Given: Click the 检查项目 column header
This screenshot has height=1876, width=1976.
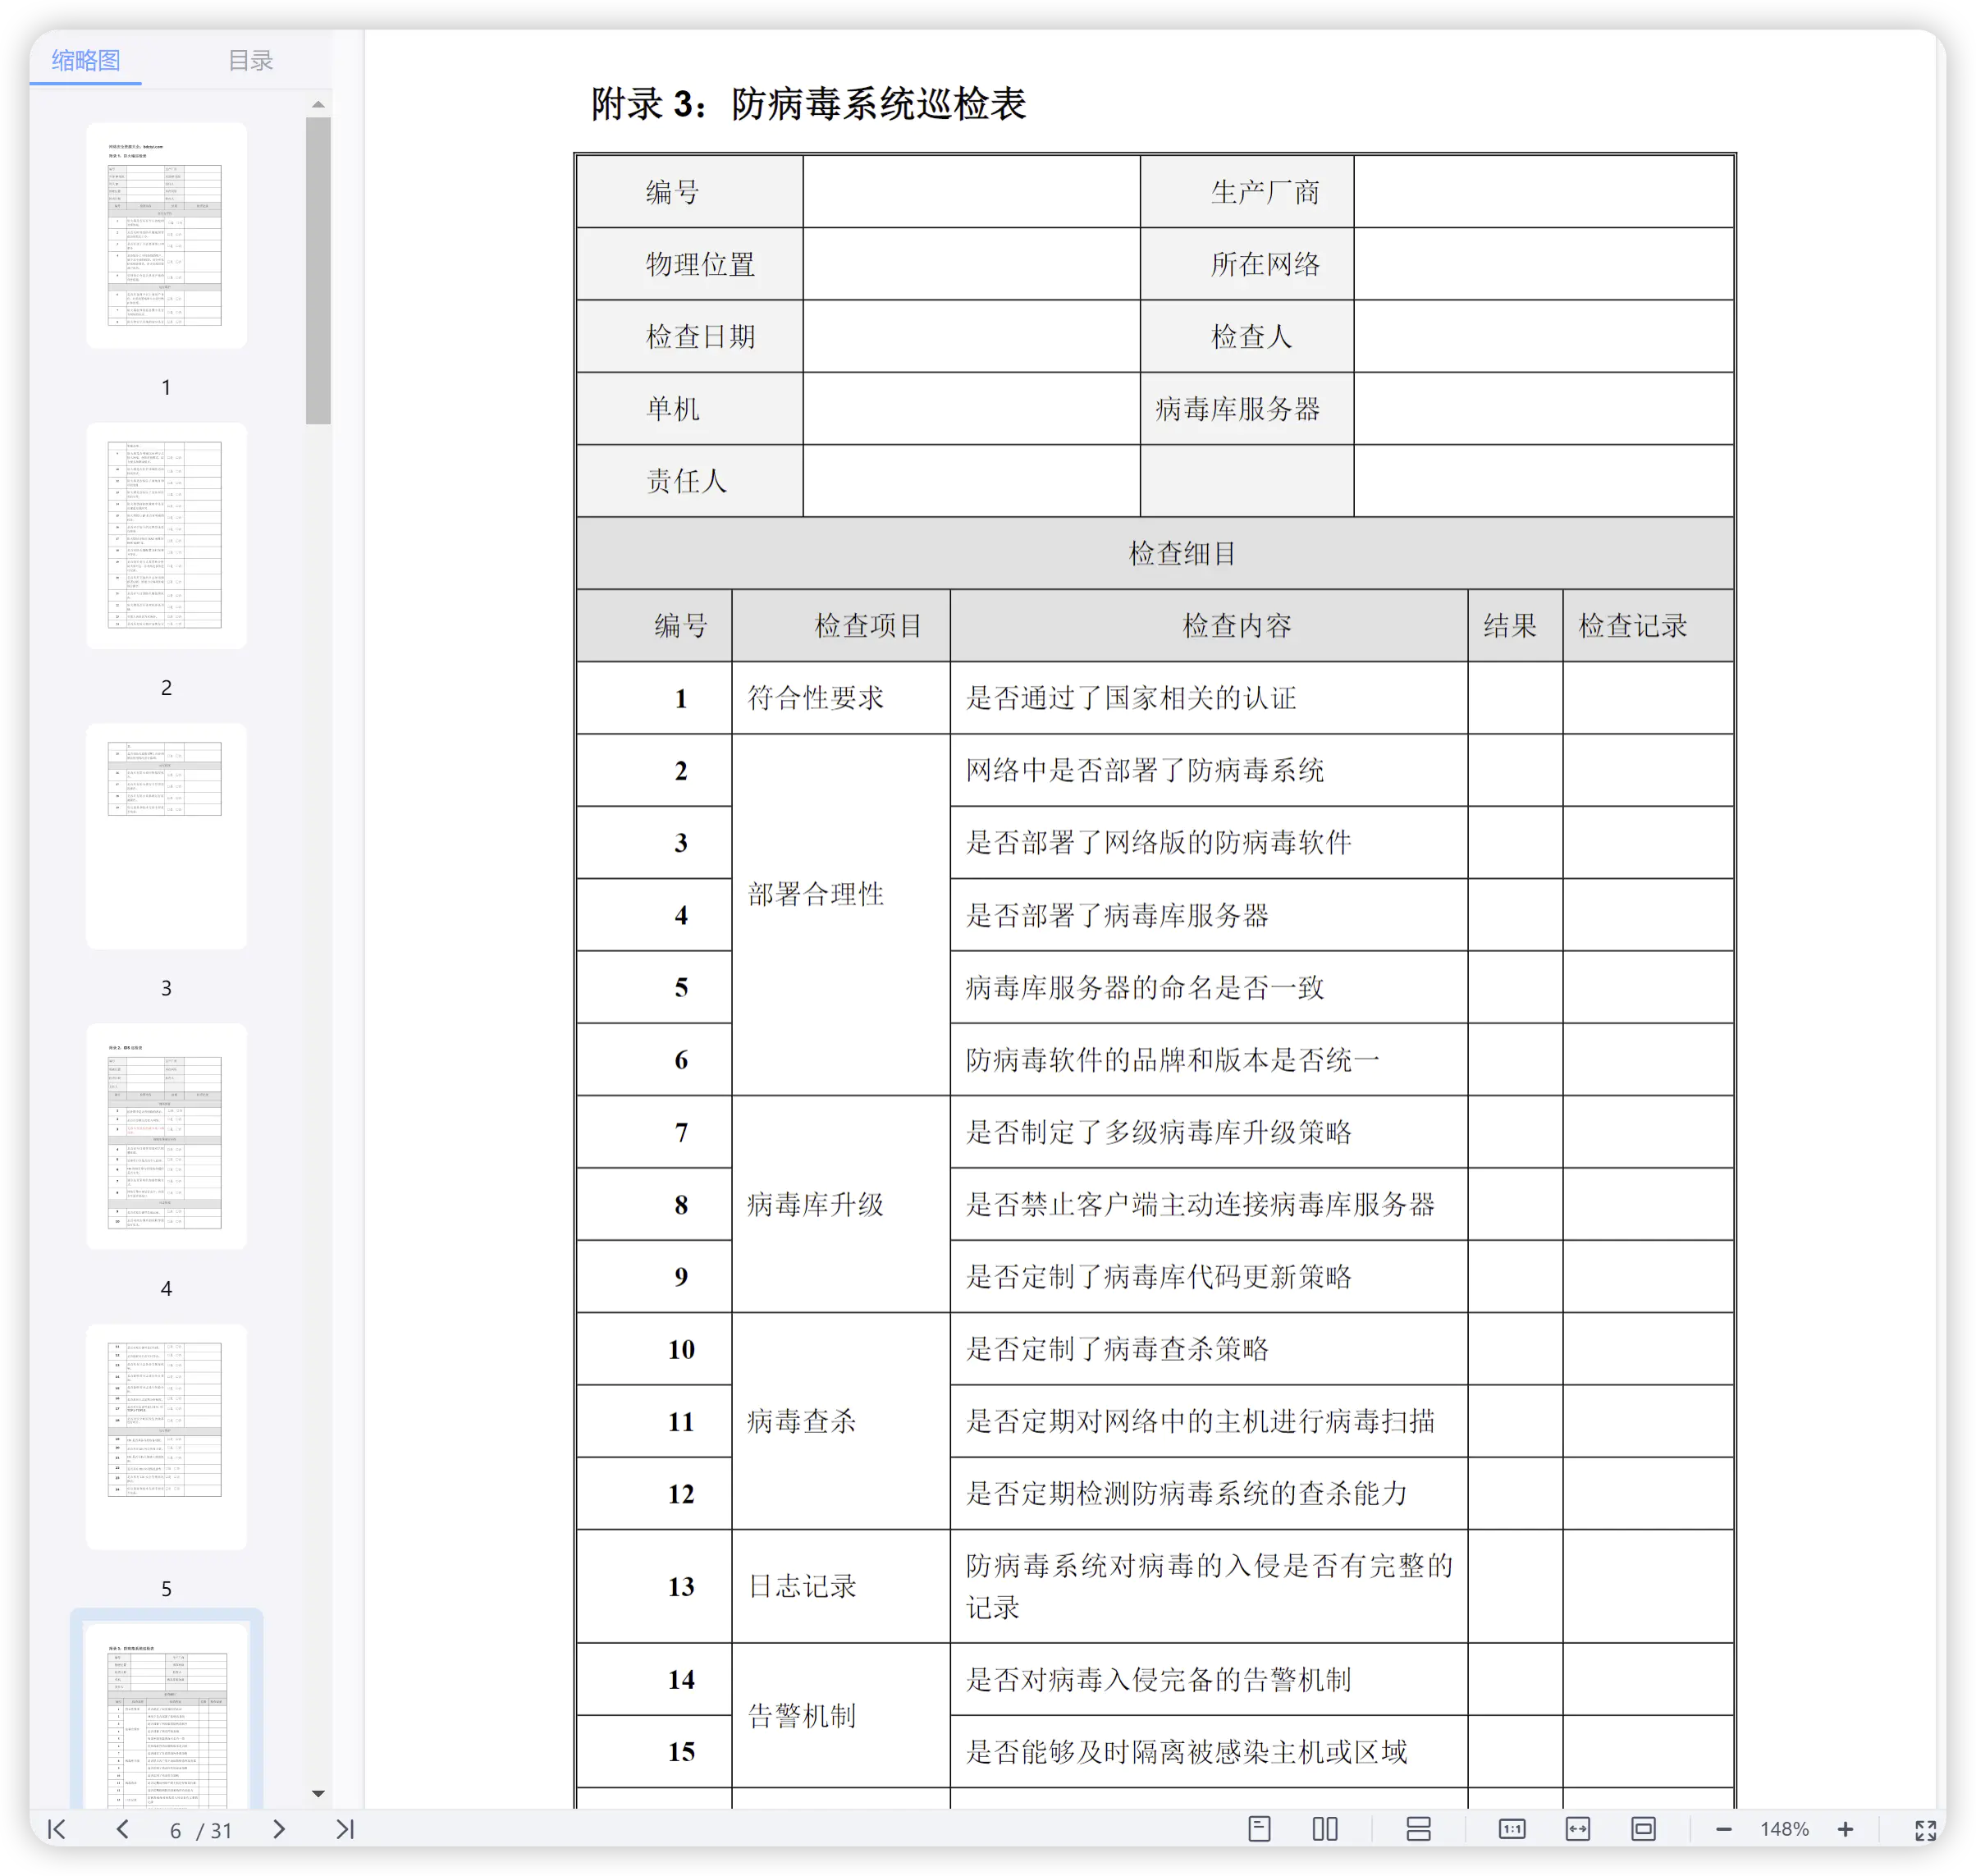Looking at the screenshot, I should tap(841, 626).
